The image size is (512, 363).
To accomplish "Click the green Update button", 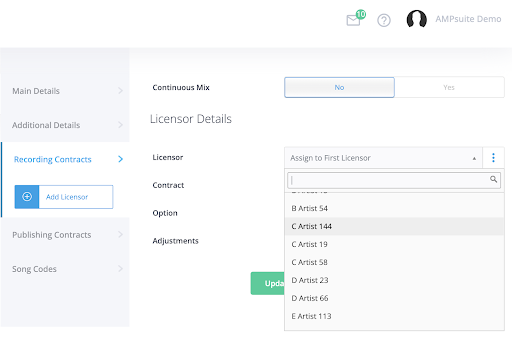I will pos(268,283).
